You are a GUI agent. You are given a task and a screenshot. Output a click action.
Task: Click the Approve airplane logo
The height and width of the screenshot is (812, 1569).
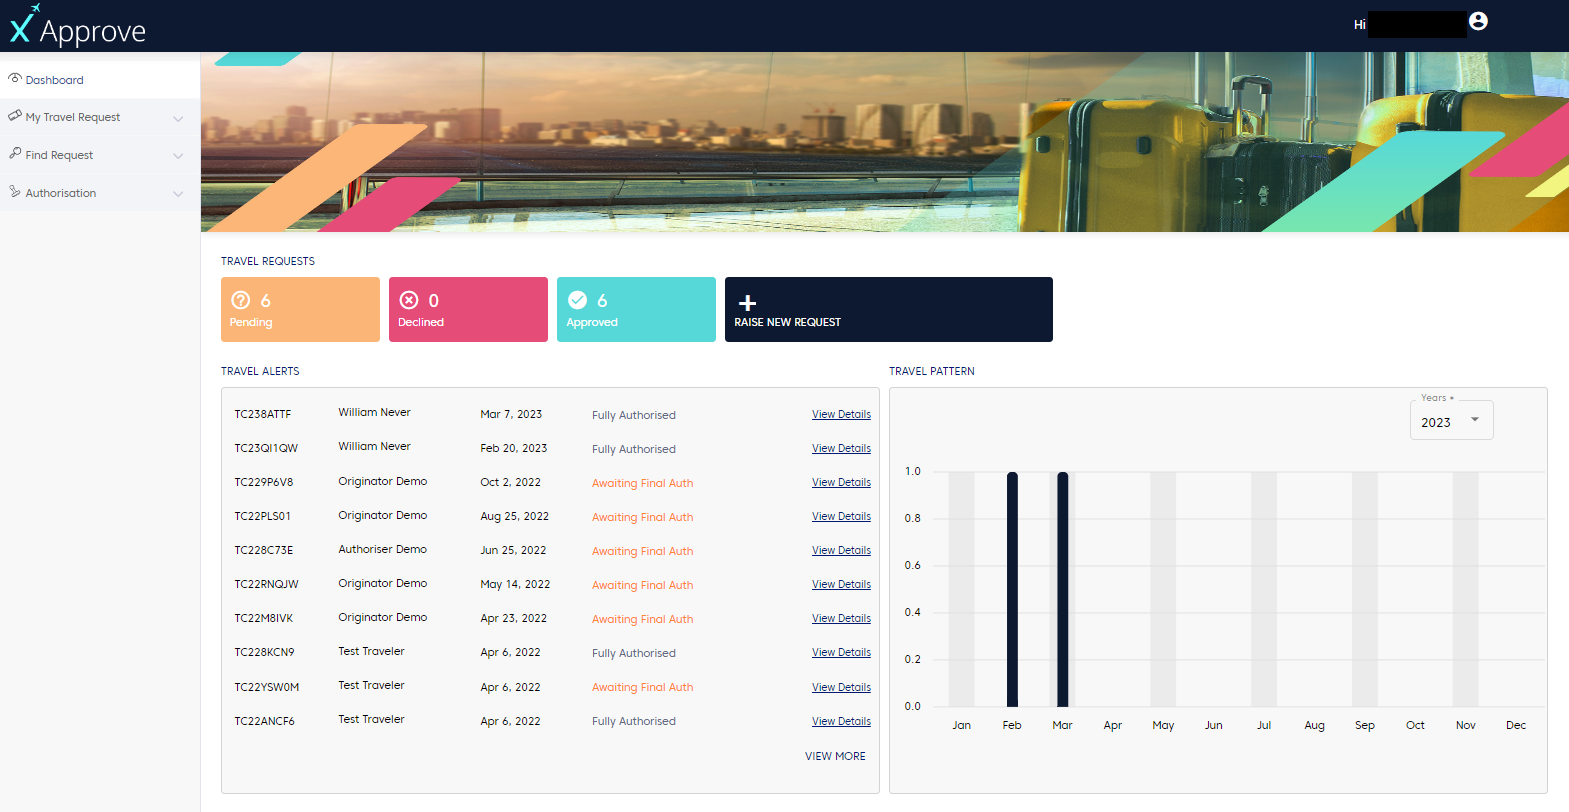coord(24,24)
